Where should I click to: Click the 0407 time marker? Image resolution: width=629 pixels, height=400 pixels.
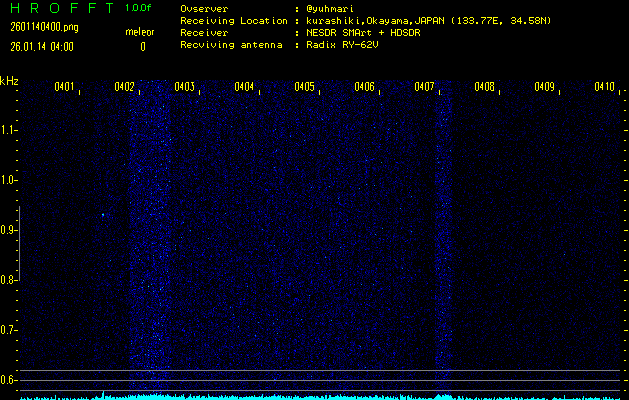[x=424, y=87]
